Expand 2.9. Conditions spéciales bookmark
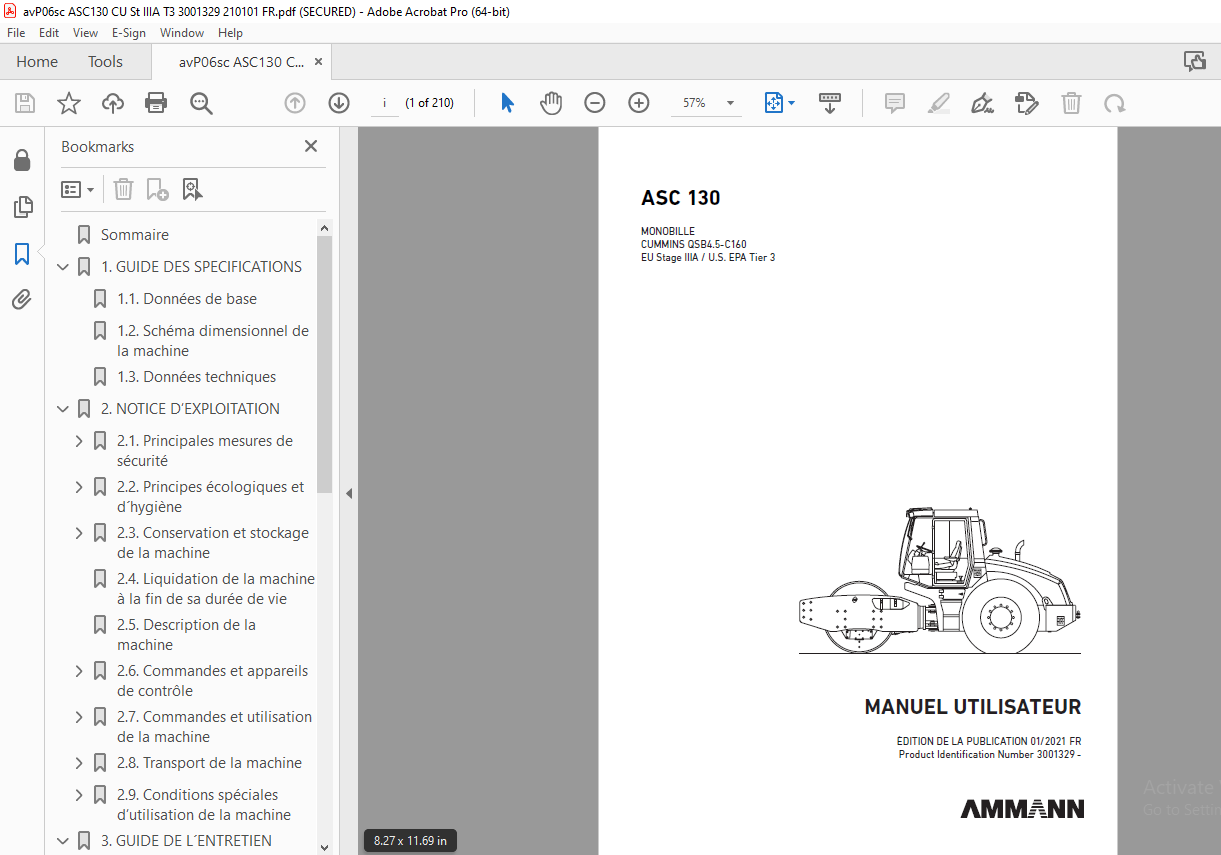 [79, 795]
